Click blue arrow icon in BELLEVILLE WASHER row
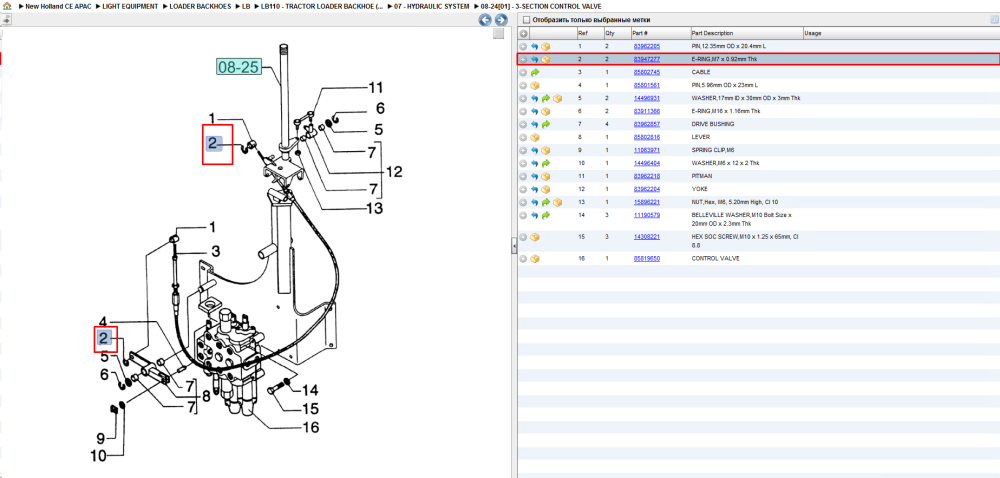This screenshot has width=1000, height=478. [x=534, y=215]
